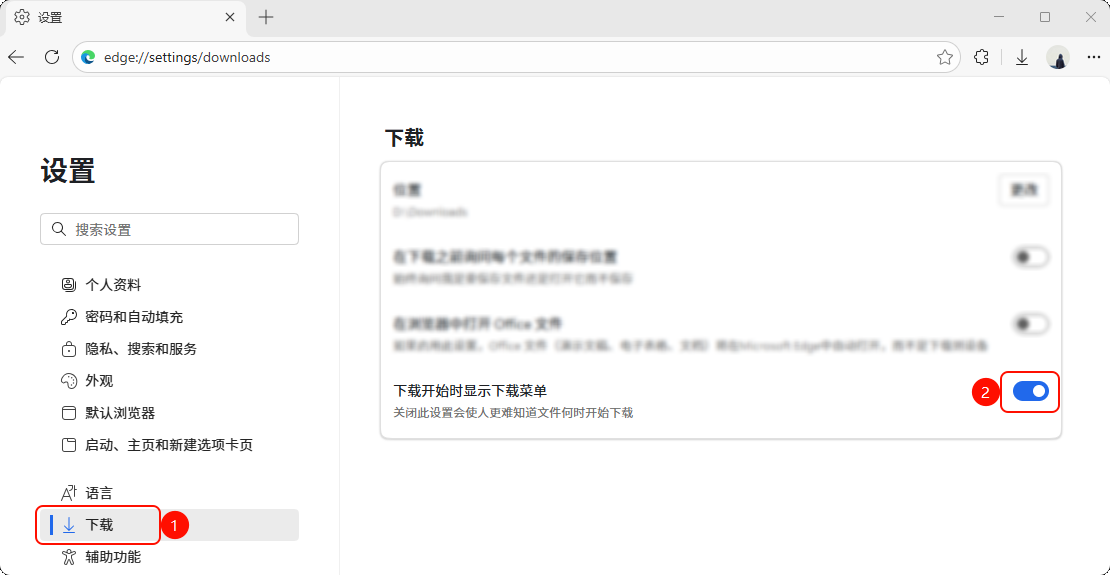
Task: Click the user profile avatar
Action: [1058, 58]
